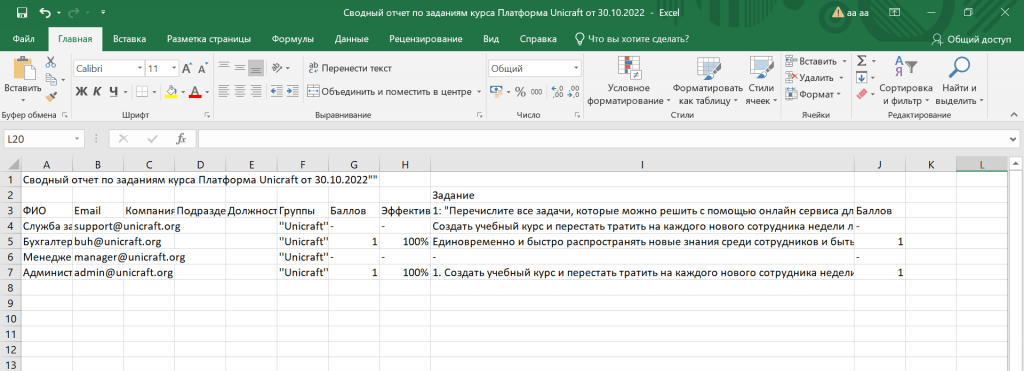Click the Вставить cells button
Image resolution: width=1024 pixels, height=371 pixels.
(812, 61)
